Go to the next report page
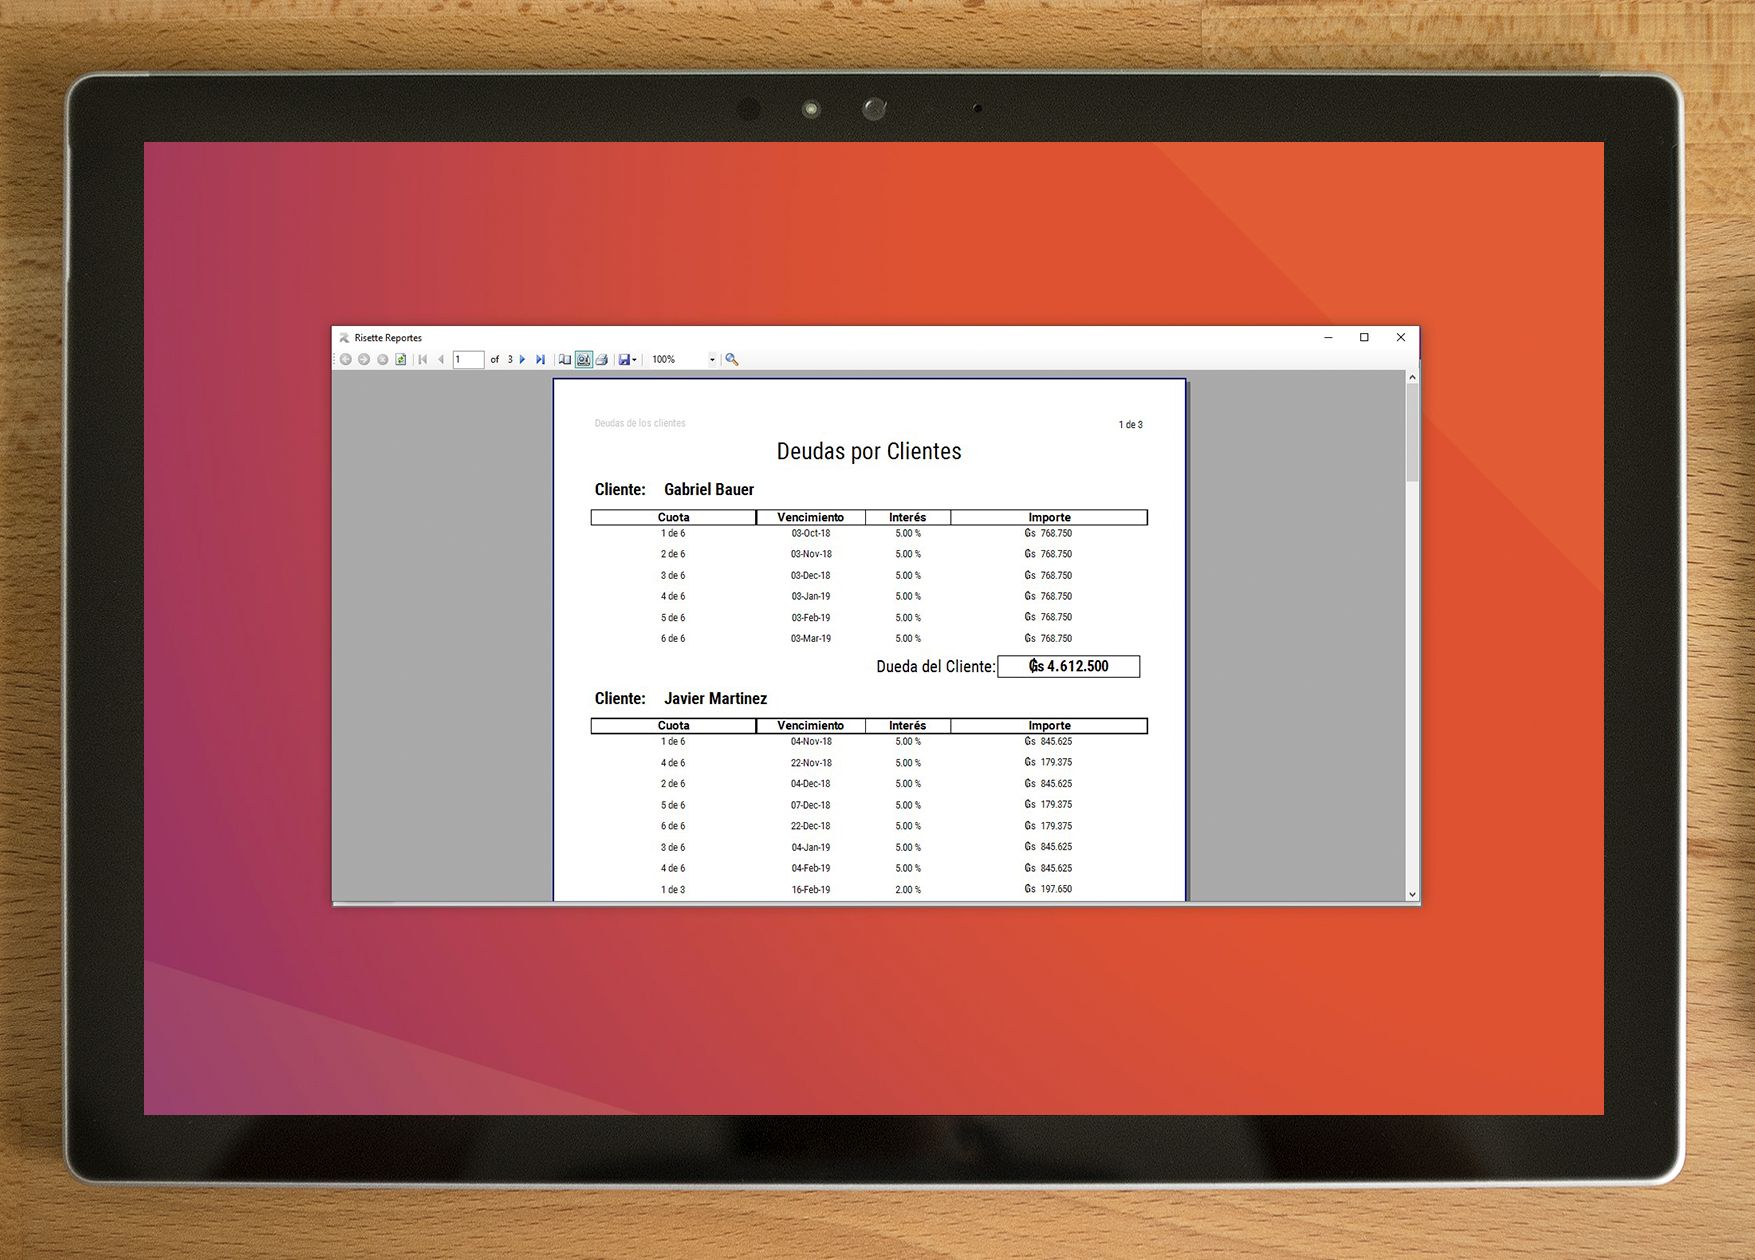The height and width of the screenshot is (1260, 1755). [522, 360]
